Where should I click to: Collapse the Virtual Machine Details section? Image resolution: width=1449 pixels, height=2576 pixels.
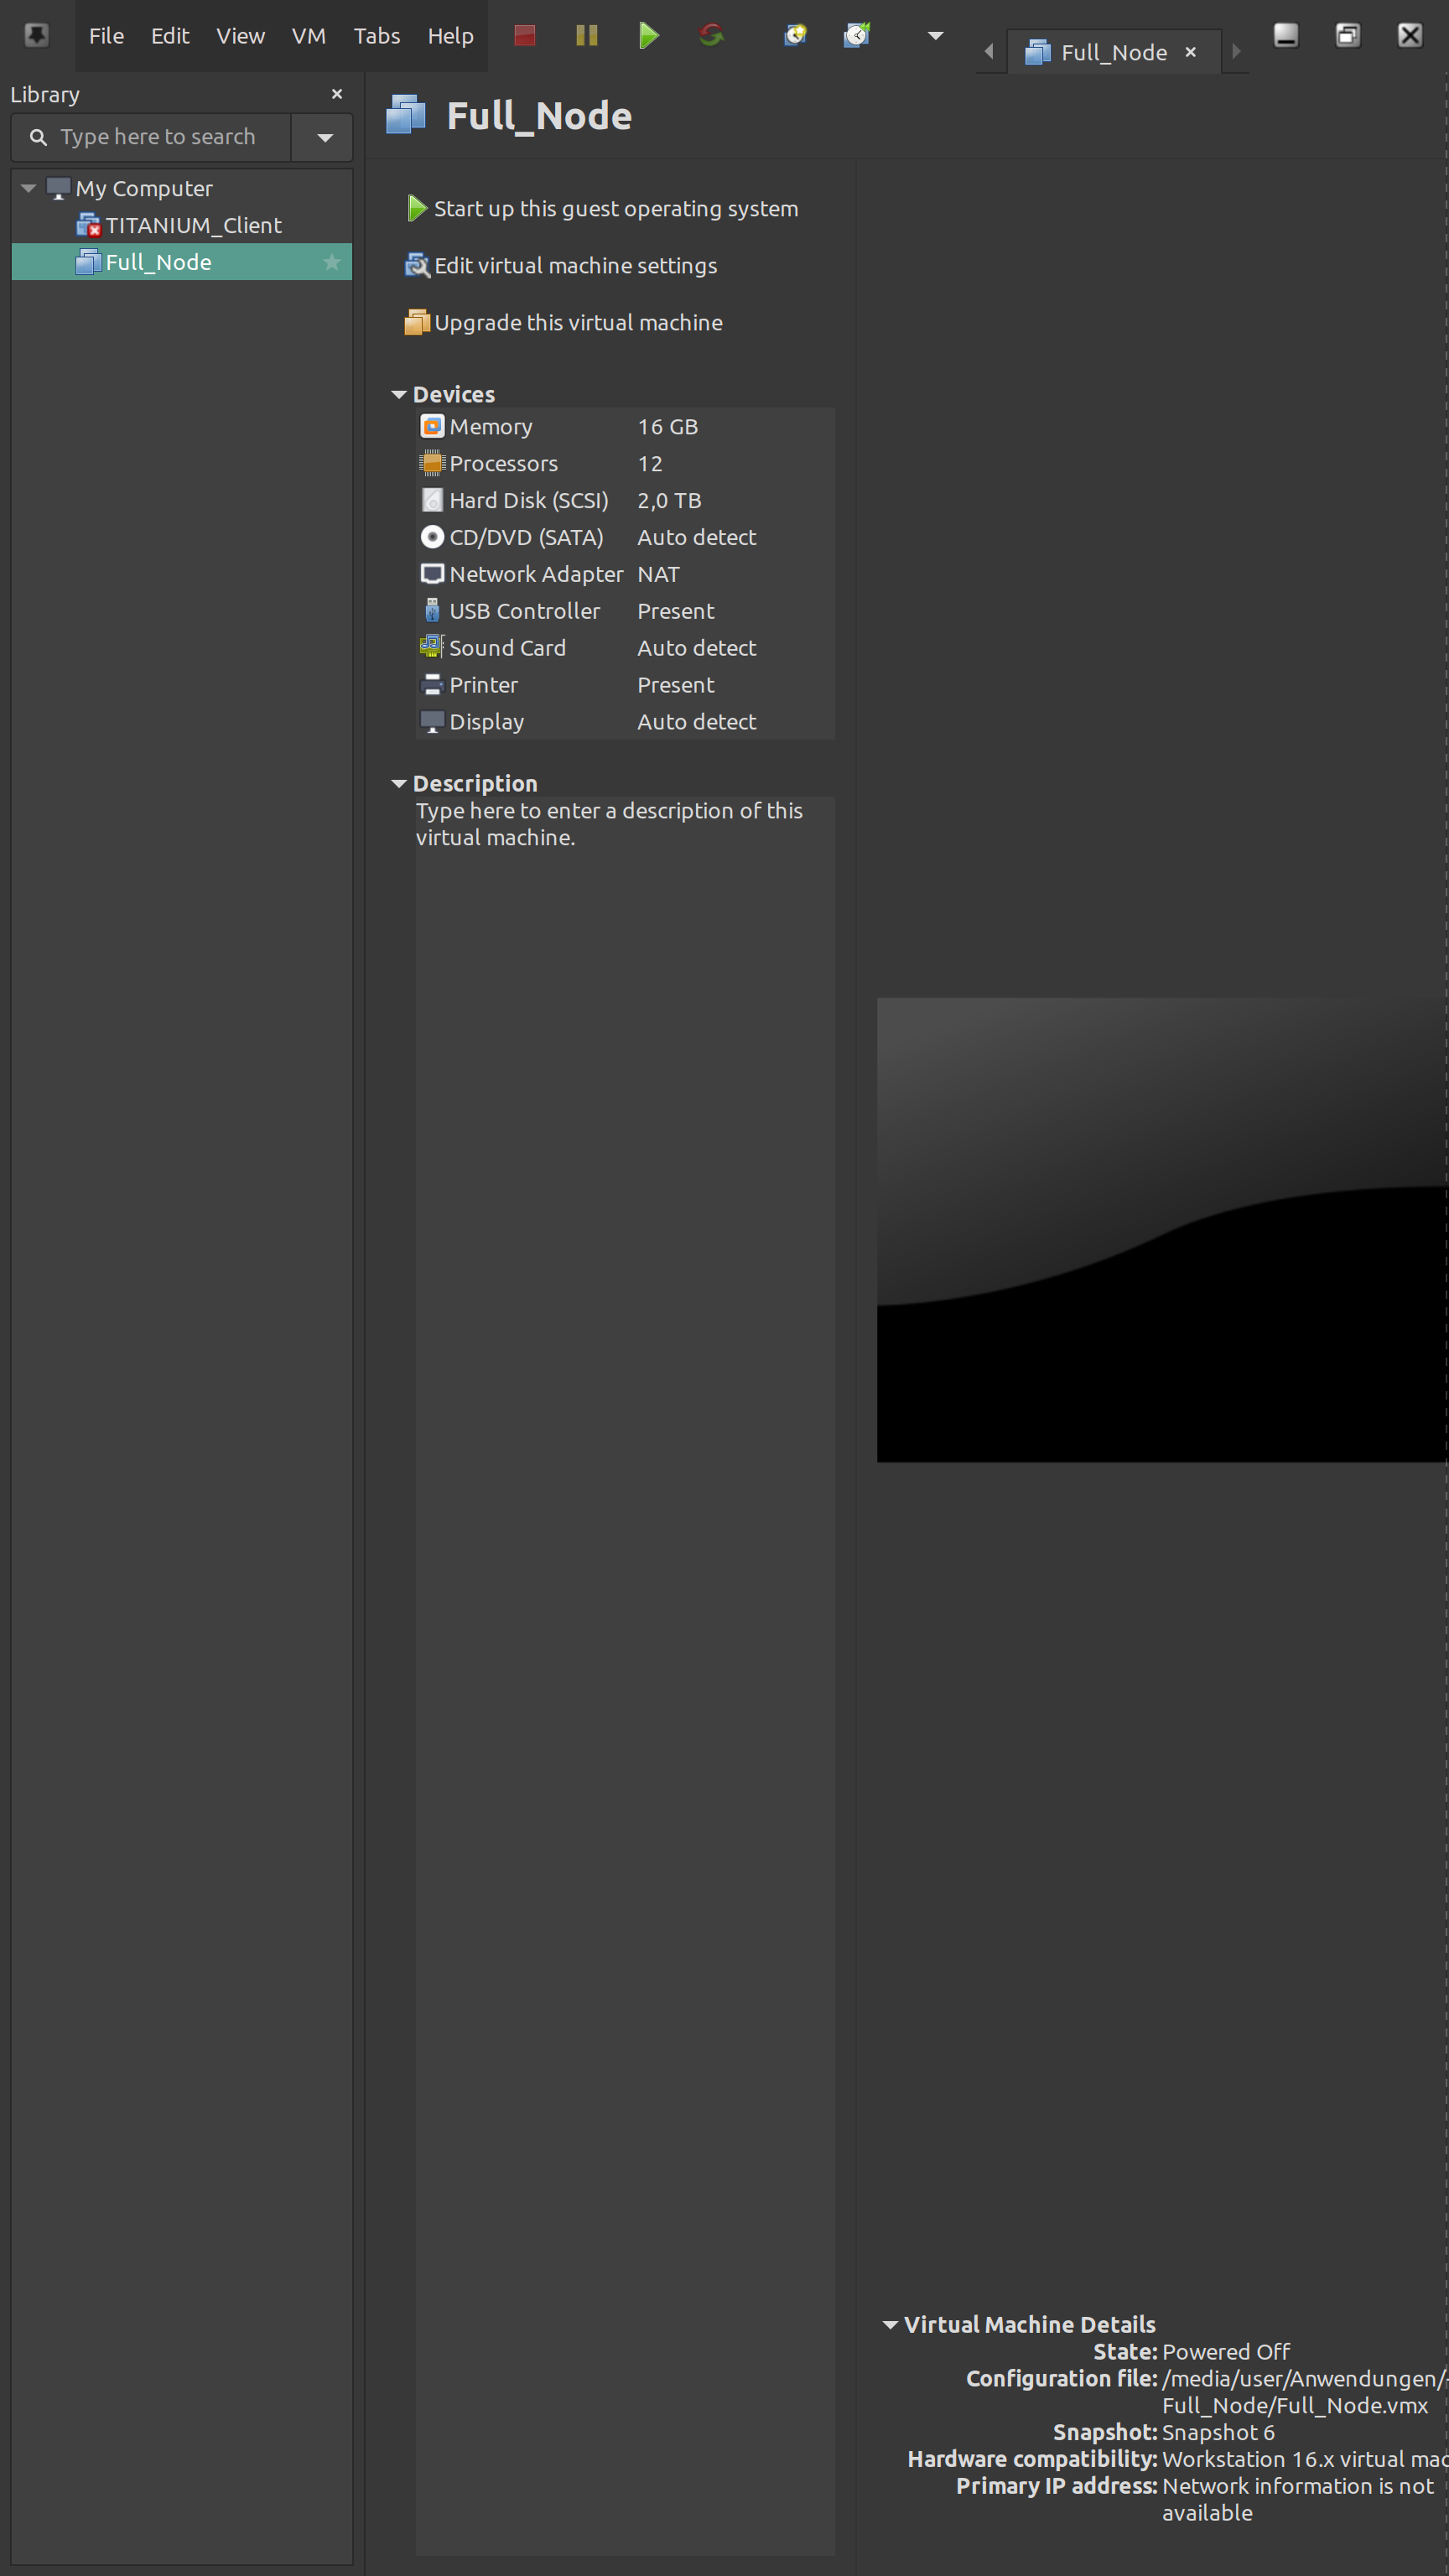click(890, 2325)
